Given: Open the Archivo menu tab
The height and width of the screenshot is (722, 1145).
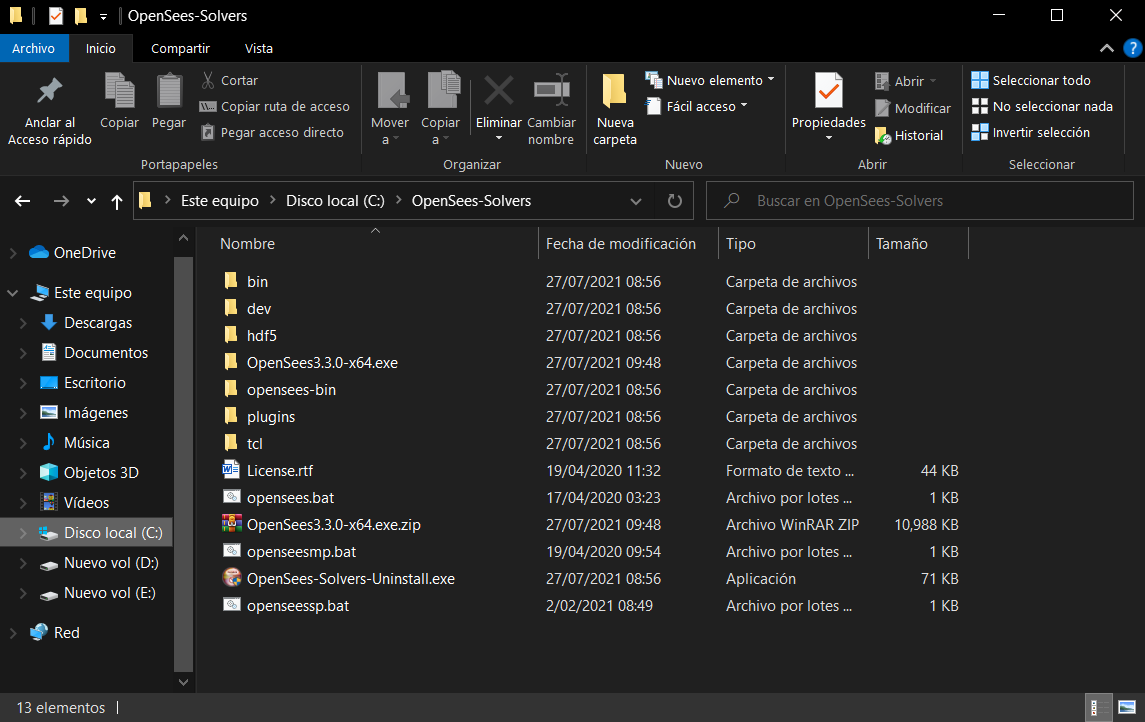Looking at the screenshot, I should tap(34, 48).
